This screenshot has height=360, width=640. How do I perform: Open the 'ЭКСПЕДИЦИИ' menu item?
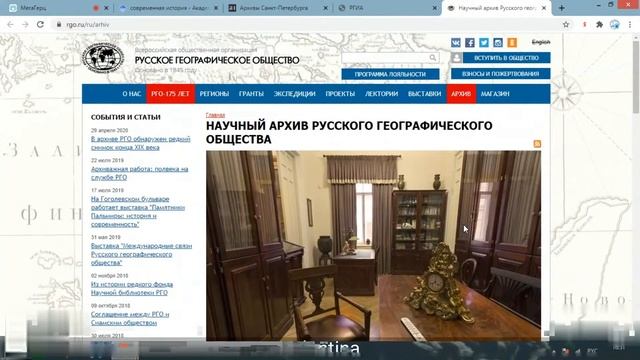click(294, 94)
